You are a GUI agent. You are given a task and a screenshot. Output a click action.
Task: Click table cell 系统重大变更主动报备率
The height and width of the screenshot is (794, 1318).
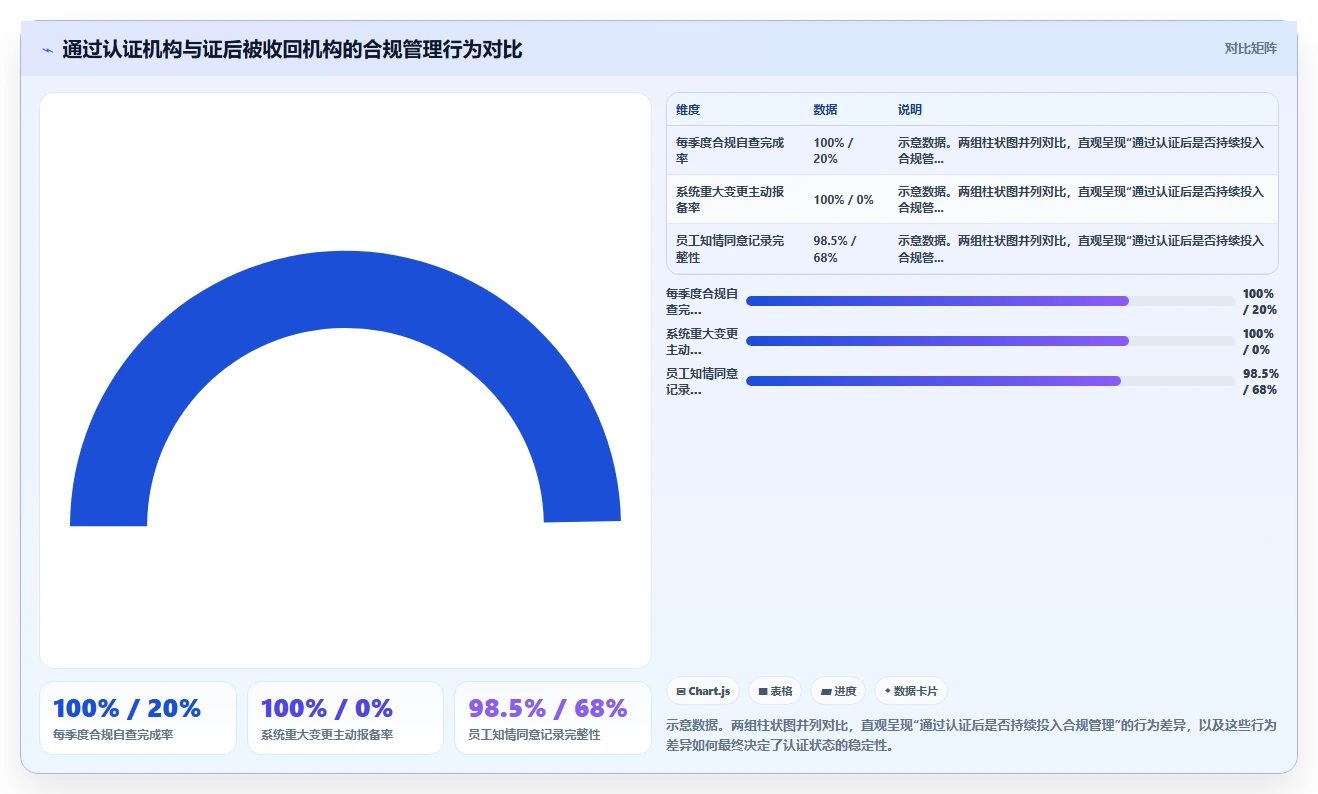point(732,199)
